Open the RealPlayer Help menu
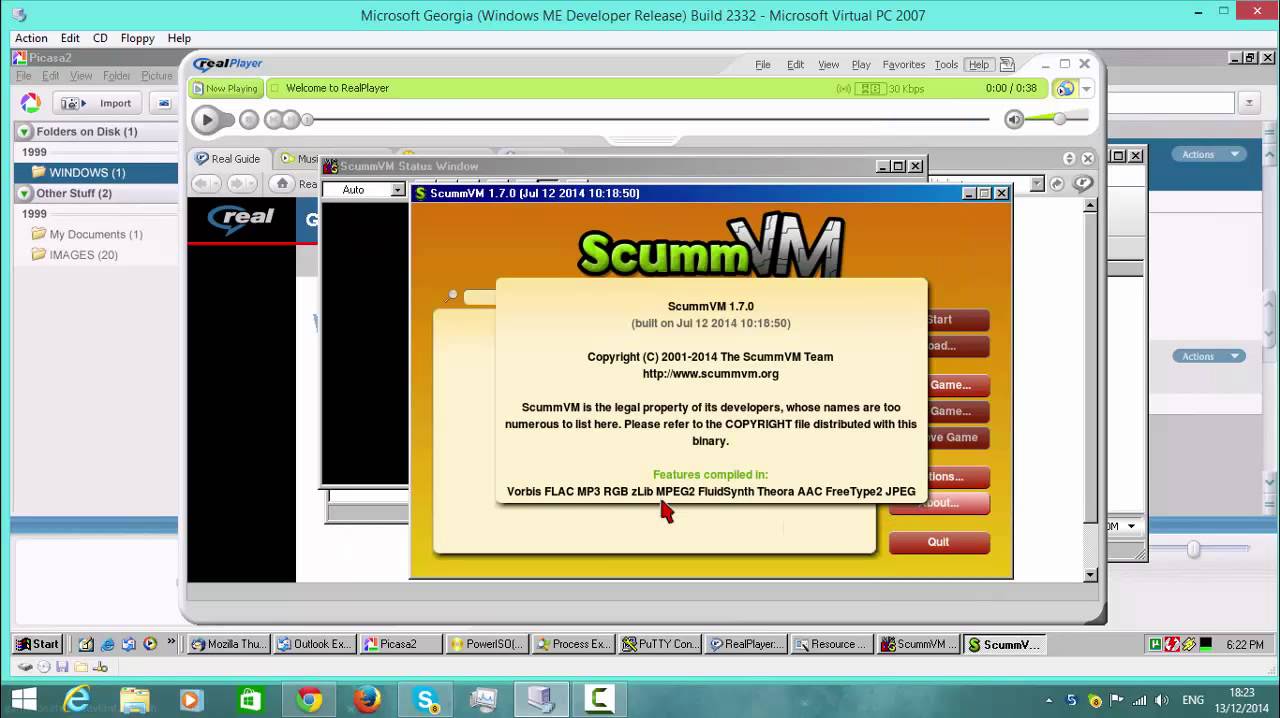 [x=979, y=64]
